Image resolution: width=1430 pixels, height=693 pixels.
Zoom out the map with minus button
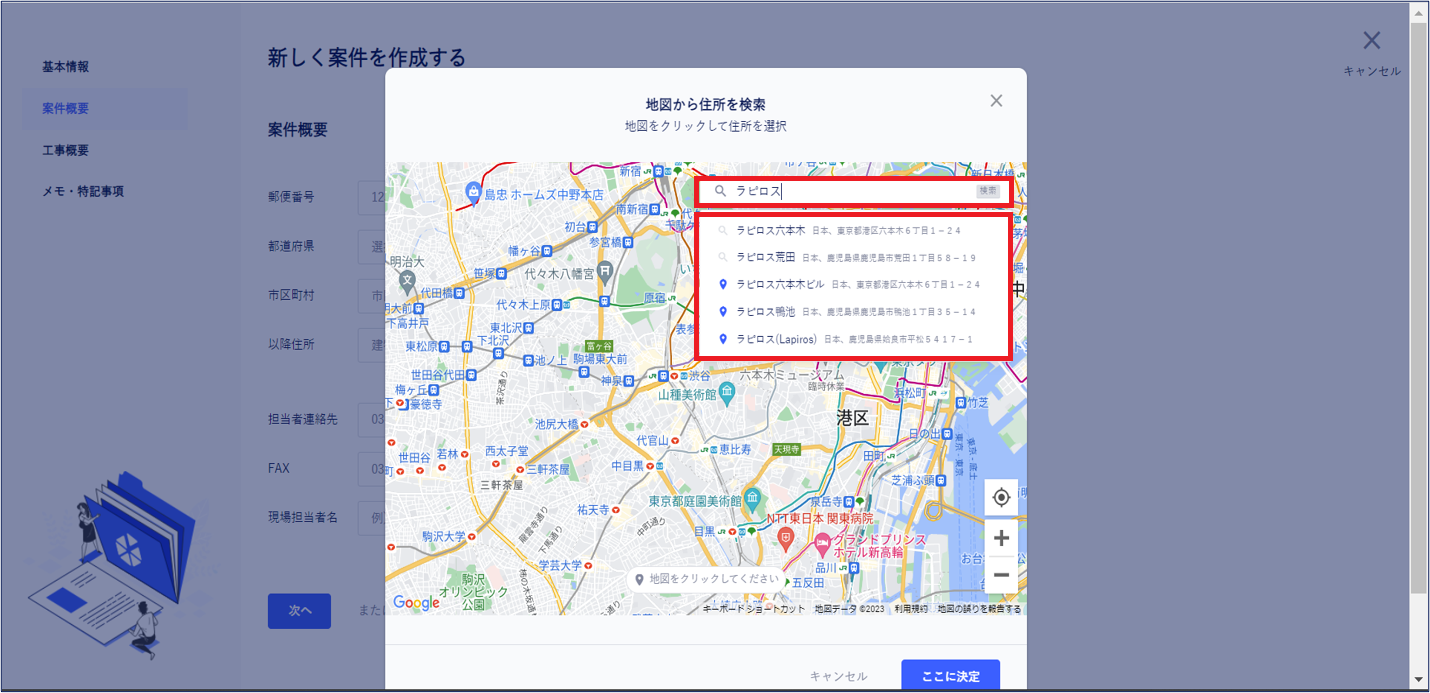pyautogui.click(x=1001, y=575)
